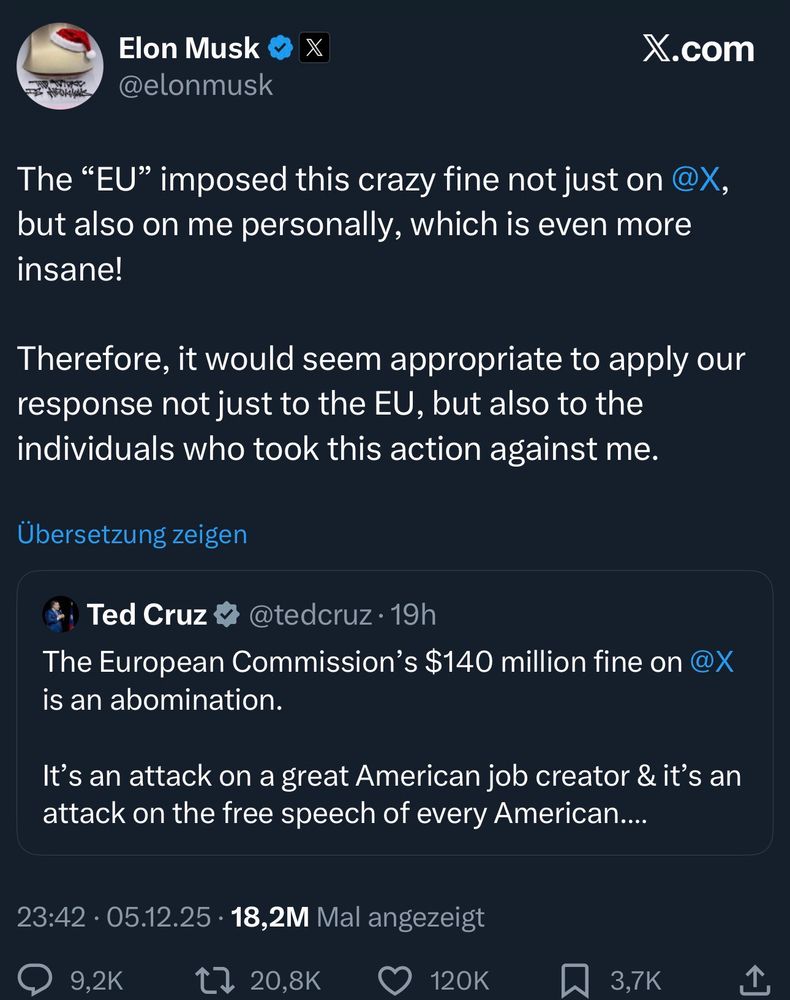Click the Elon Musk display name
Viewport: 790px width, 1000px height.
[188, 47]
